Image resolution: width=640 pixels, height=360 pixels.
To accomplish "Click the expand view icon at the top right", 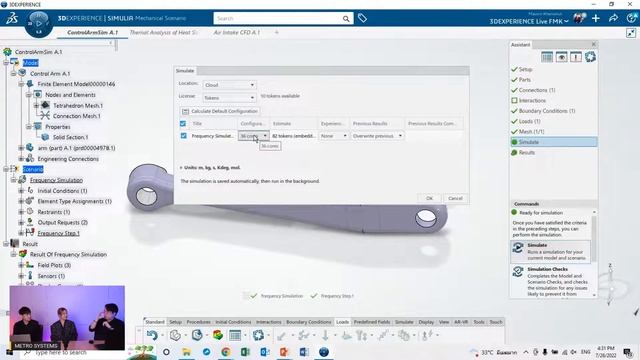I will pyautogui.click(x=631, y=33).
